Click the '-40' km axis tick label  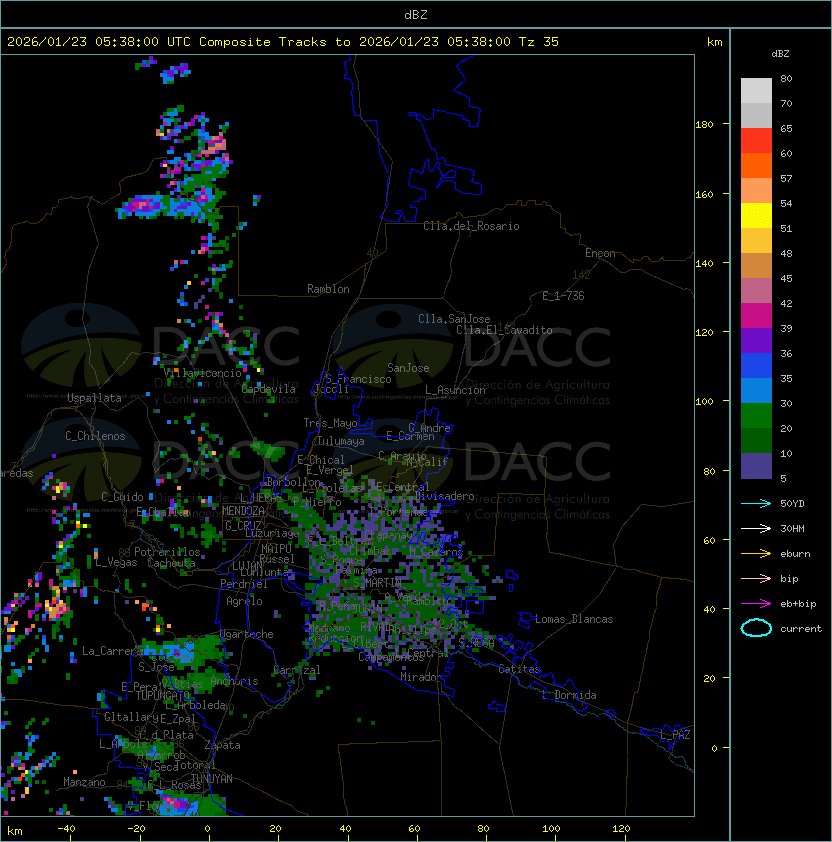[66, 829]
